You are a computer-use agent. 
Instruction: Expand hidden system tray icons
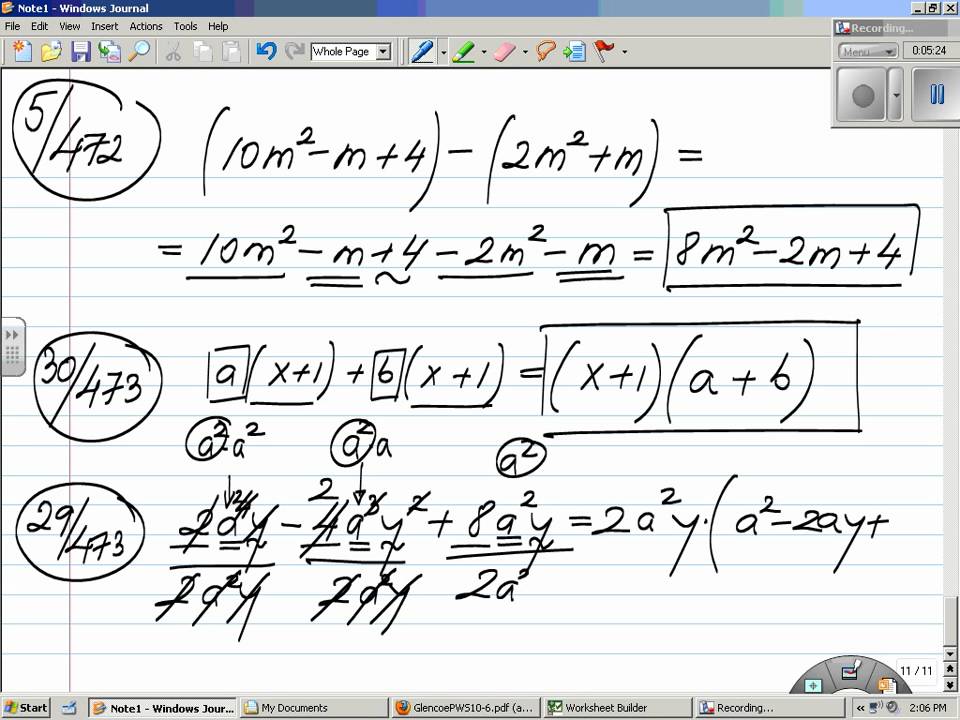click(860, 708)
